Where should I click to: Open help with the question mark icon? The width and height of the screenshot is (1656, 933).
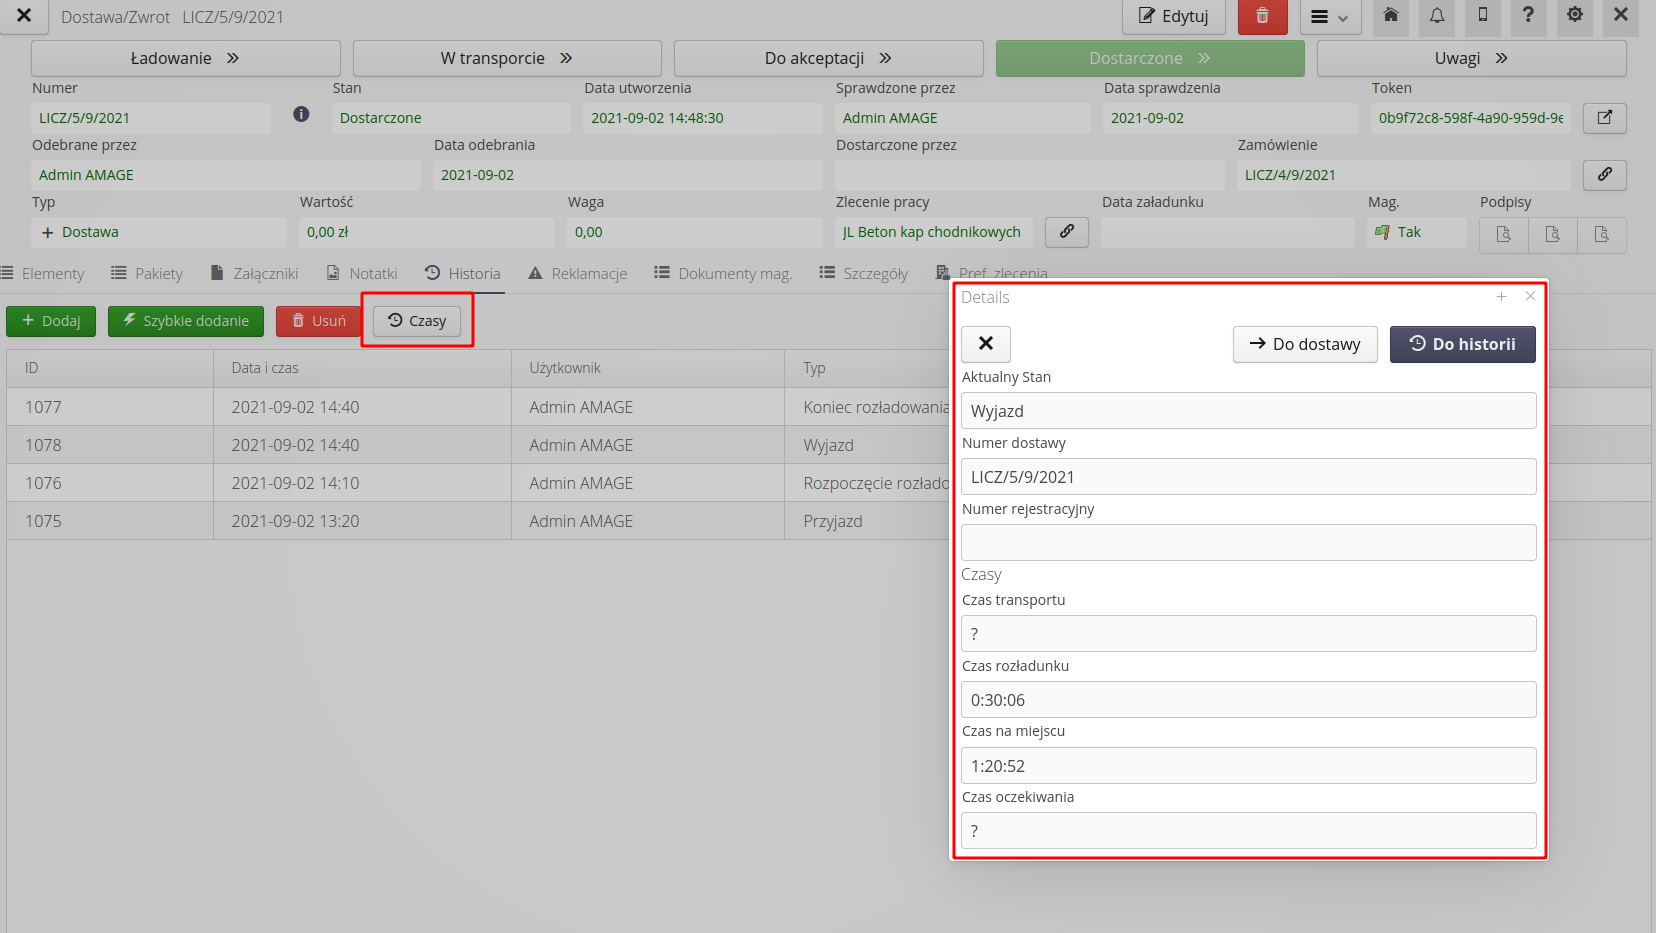(x=1527, y=15)
